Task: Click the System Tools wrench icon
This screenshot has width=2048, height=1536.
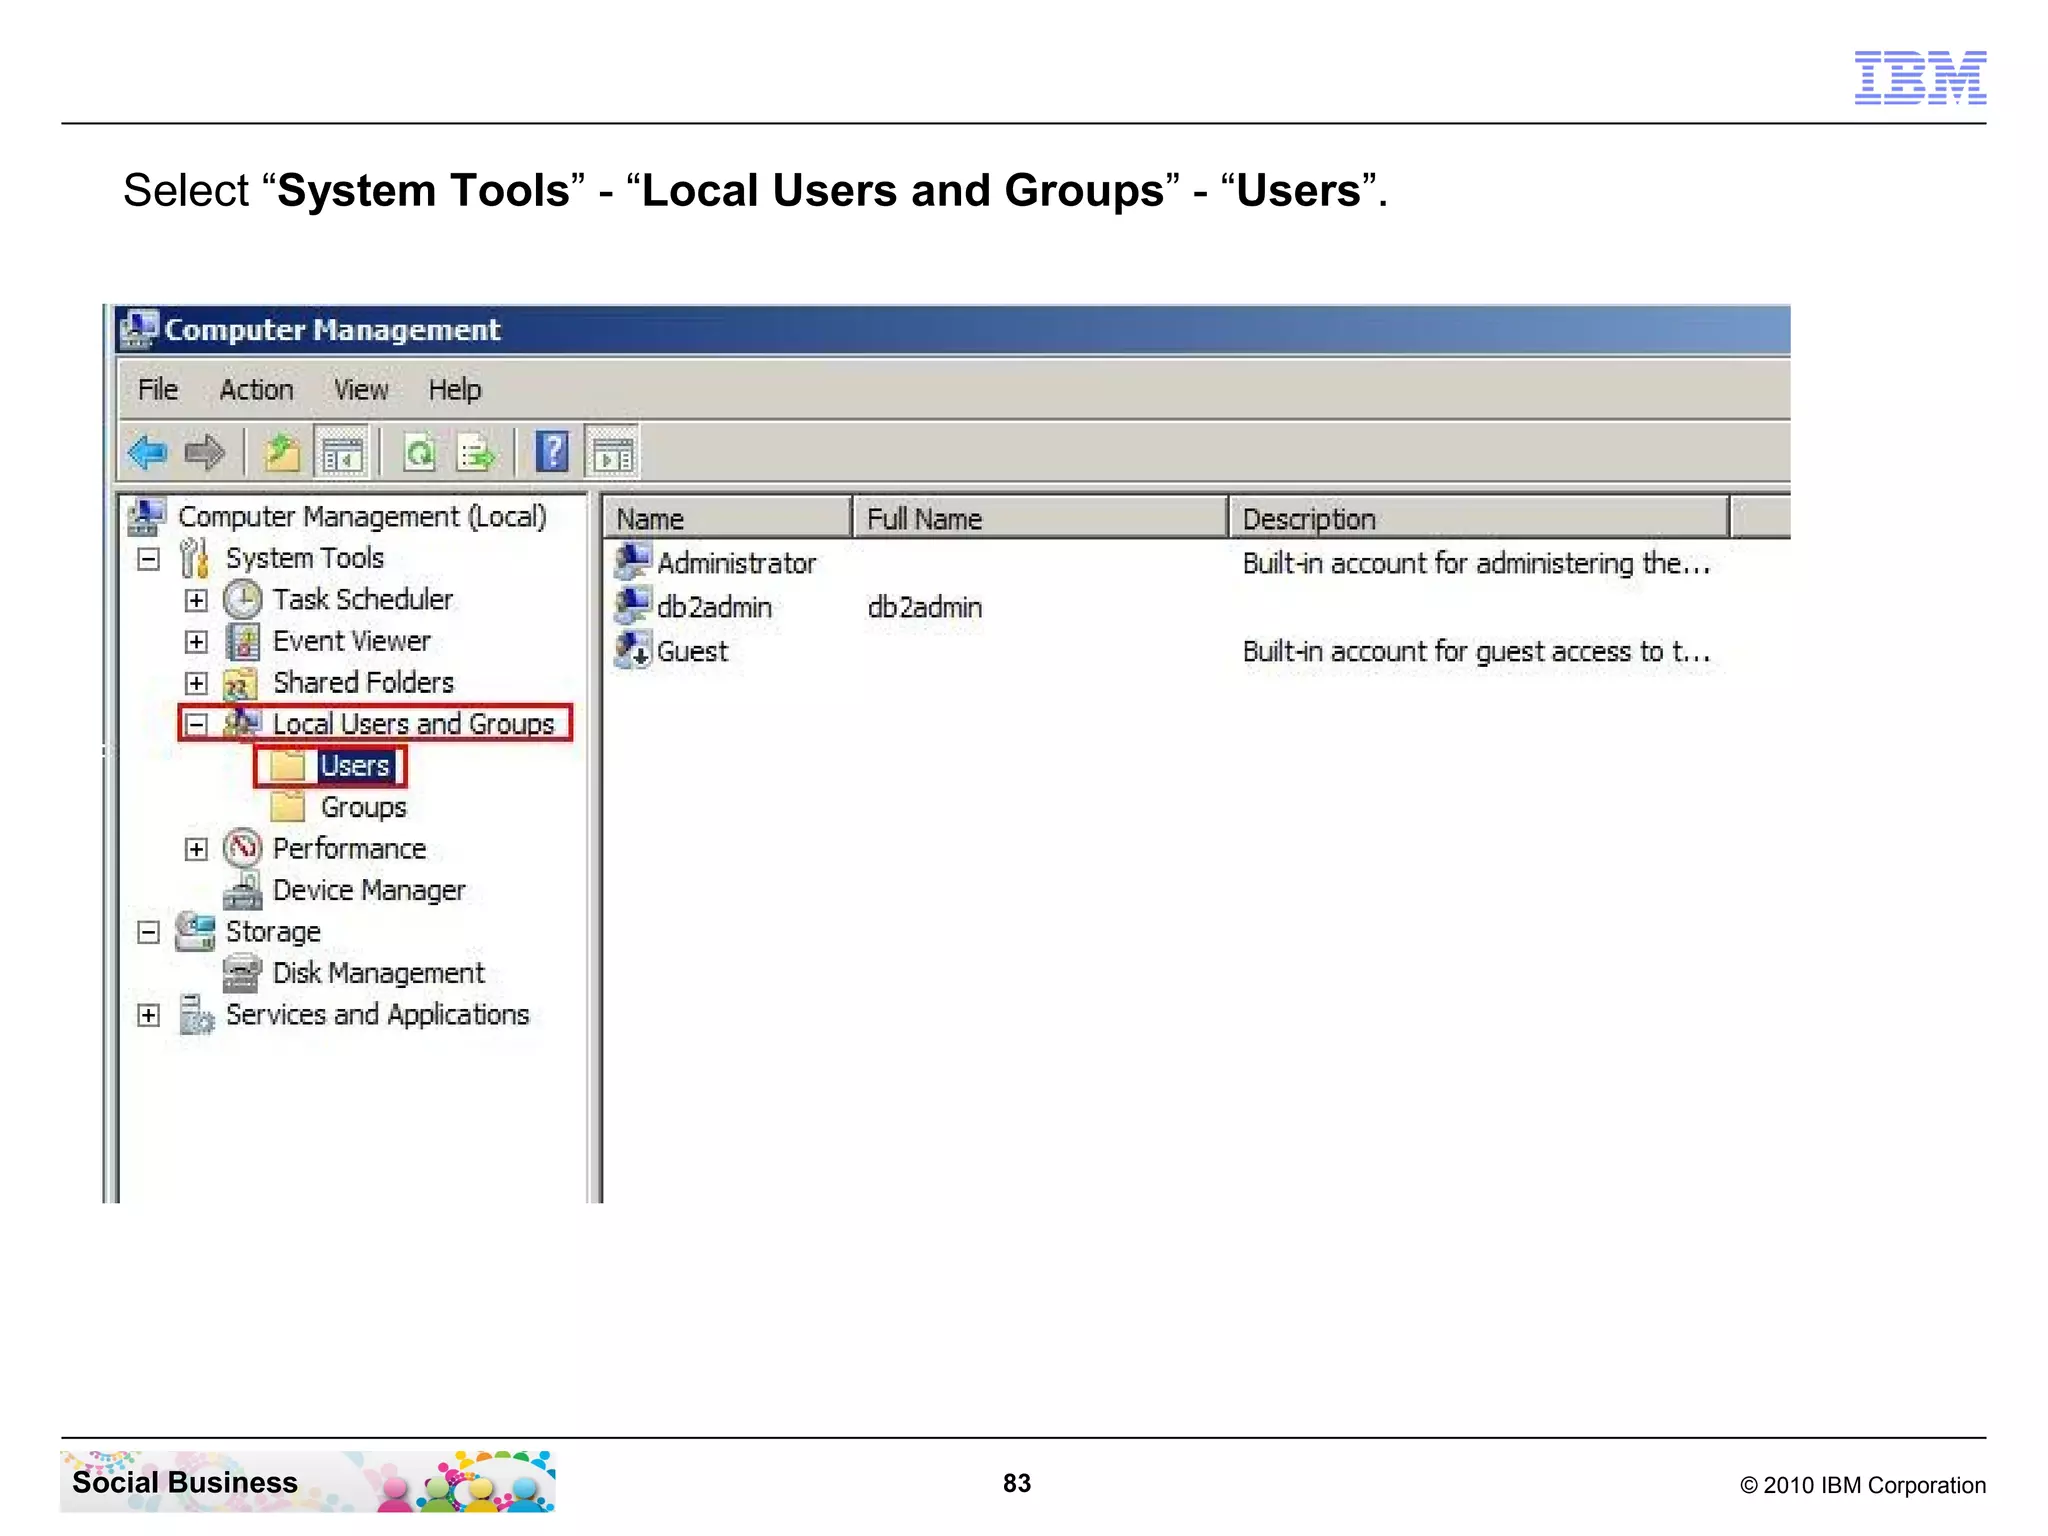Action: pos(194,558)
